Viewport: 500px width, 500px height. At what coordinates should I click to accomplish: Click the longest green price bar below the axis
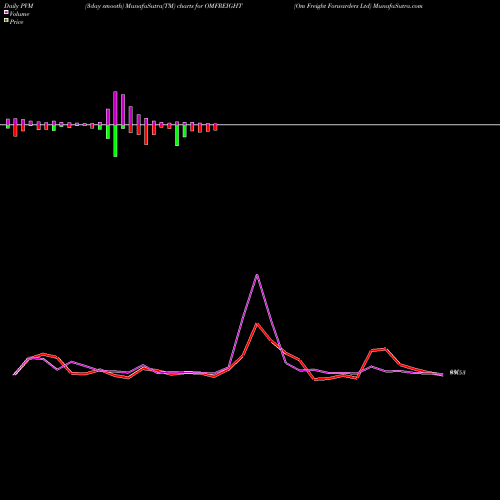pyautogui.click(x=115, y=141)
